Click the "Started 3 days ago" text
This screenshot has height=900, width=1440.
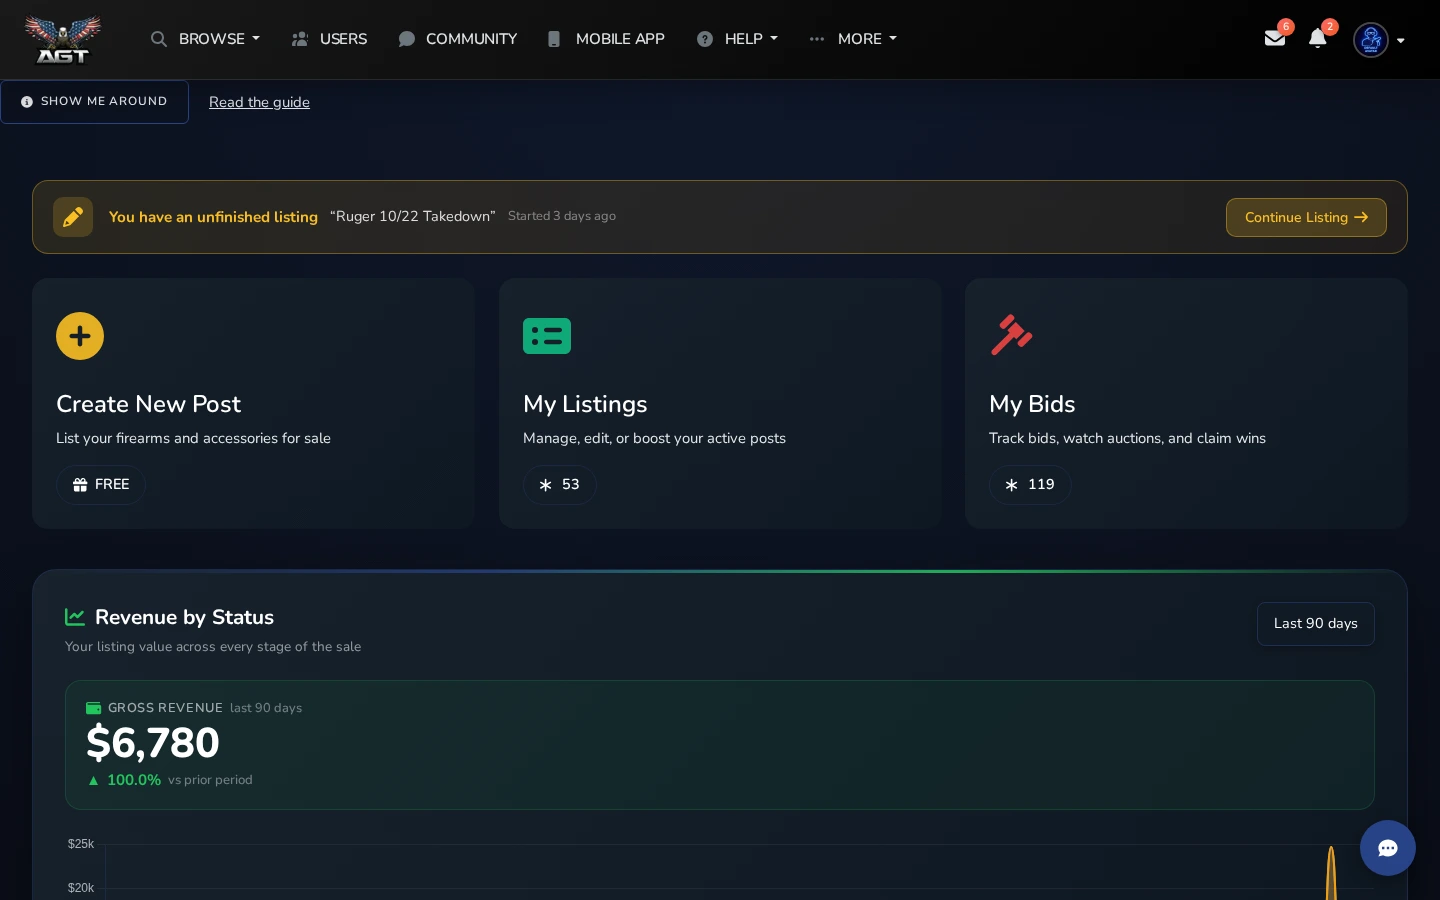click(x=562, y=216)
